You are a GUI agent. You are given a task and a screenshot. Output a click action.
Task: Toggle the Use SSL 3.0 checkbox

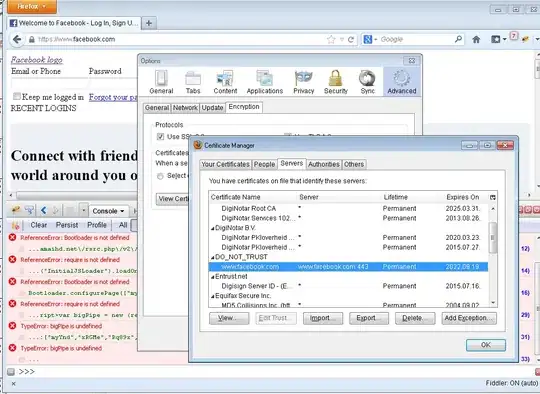(x=160, y=137)
